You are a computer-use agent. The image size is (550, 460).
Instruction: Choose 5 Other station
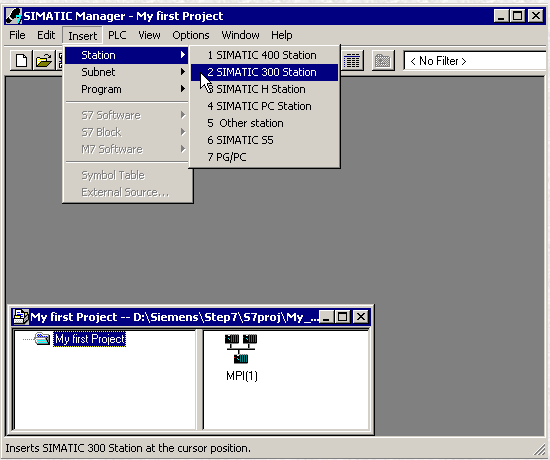coord(264,123)
